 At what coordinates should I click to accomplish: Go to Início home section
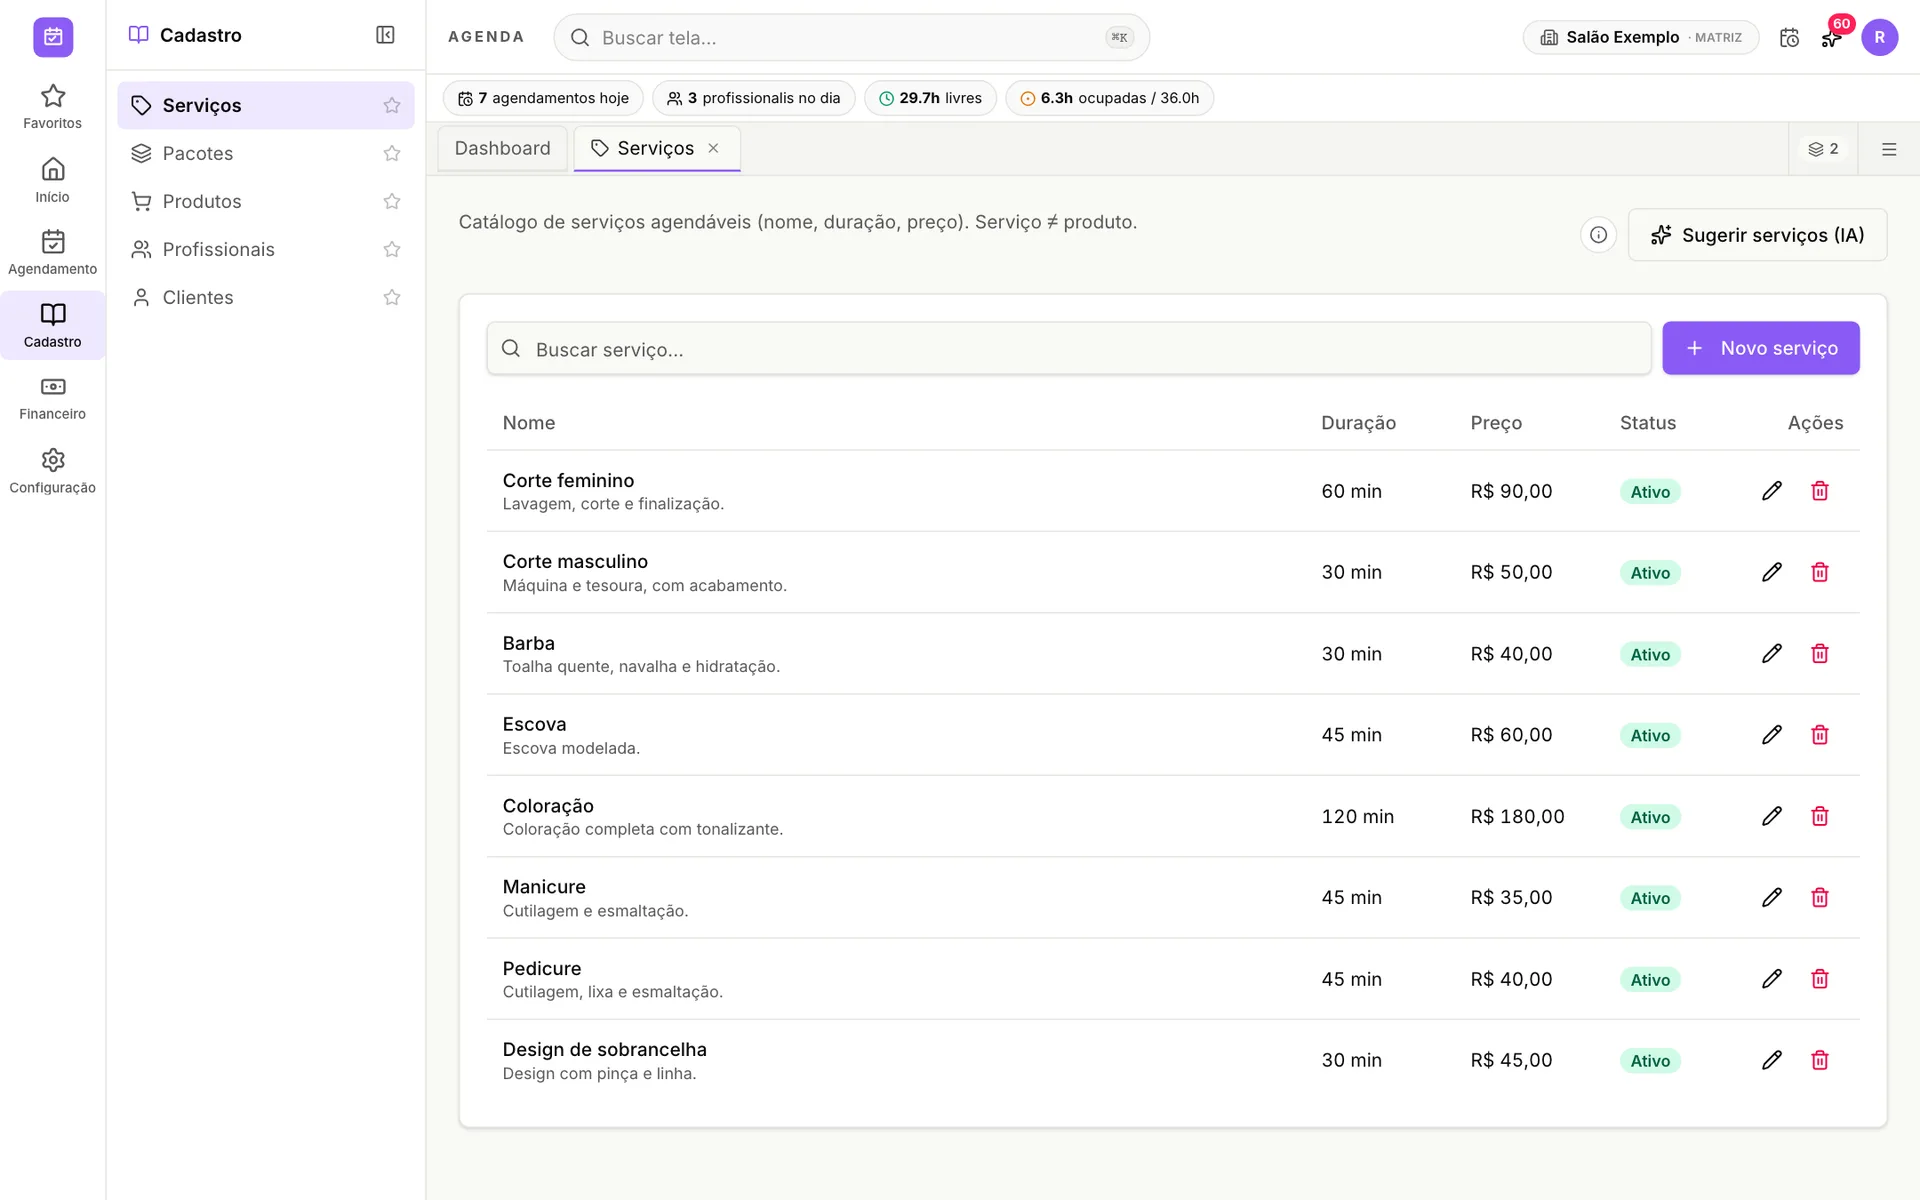coord(52,180)
